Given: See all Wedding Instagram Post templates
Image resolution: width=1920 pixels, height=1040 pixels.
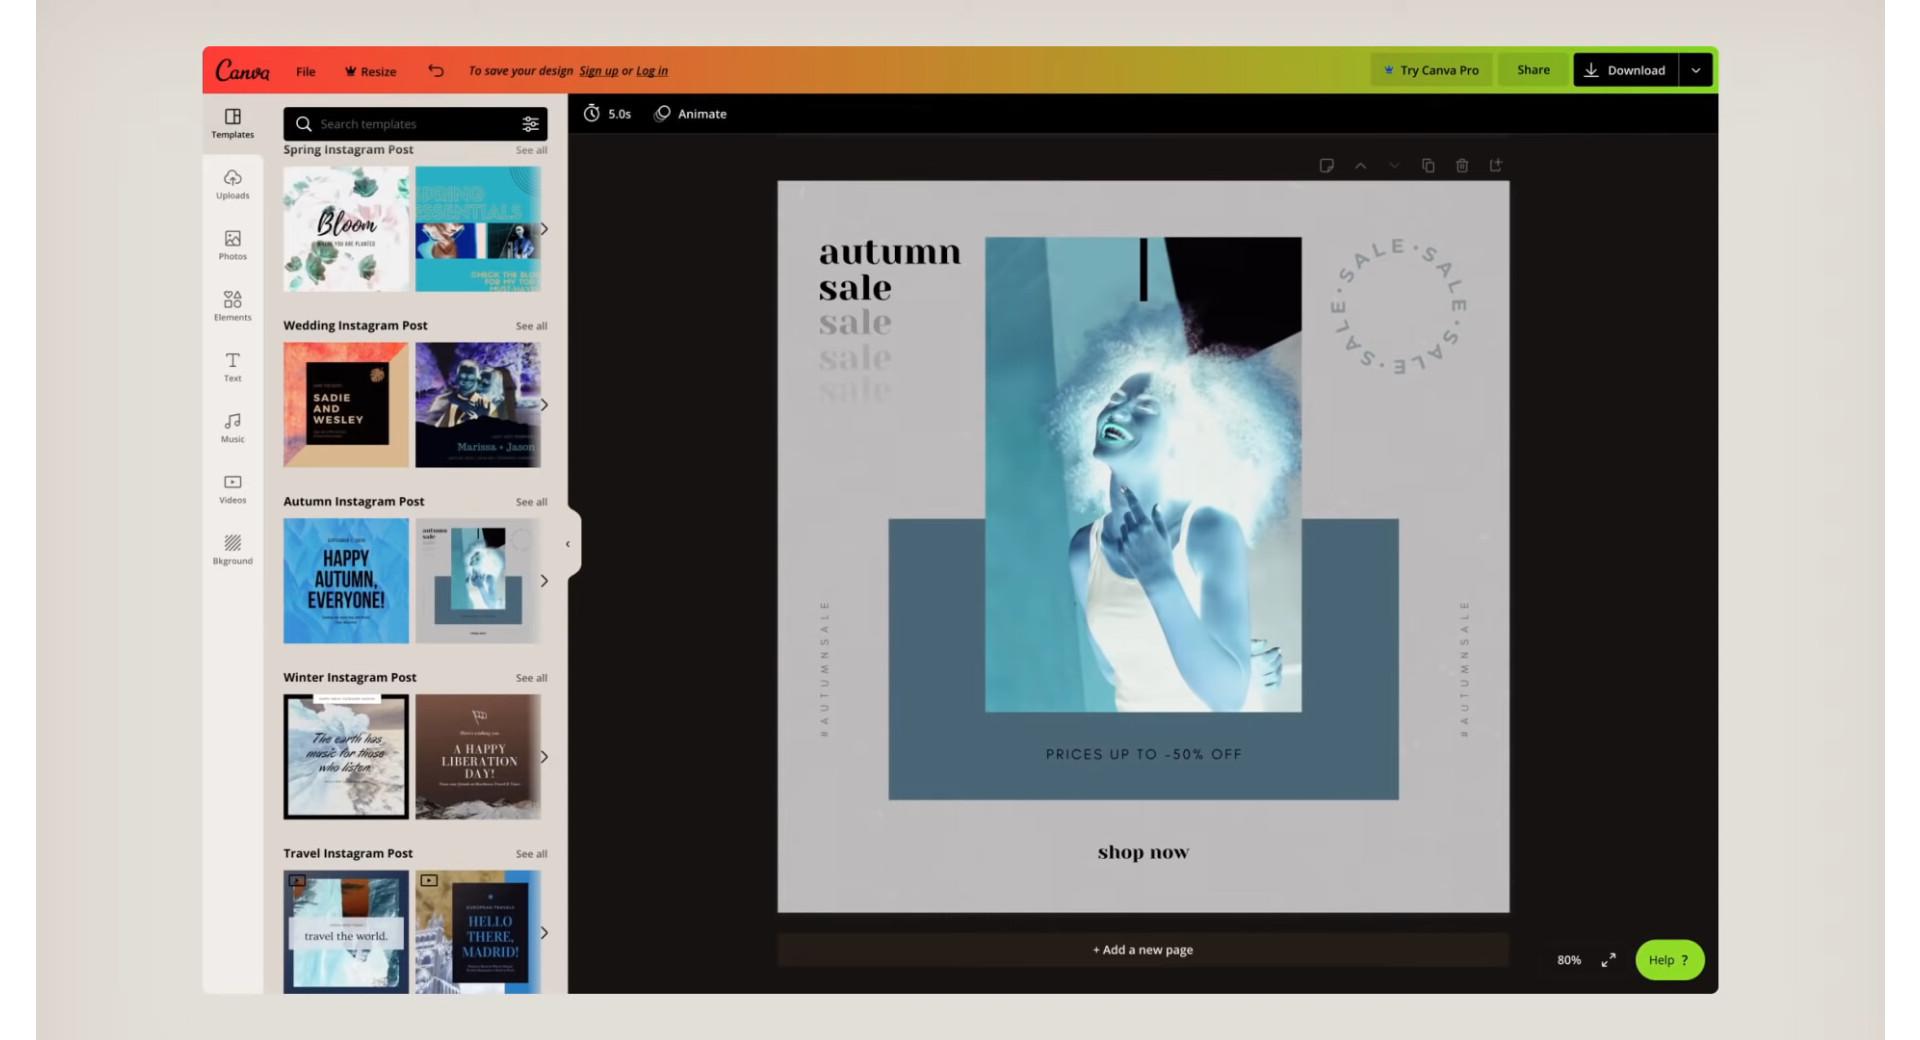Looking at the screenshot, I should [x=531, y=326].
